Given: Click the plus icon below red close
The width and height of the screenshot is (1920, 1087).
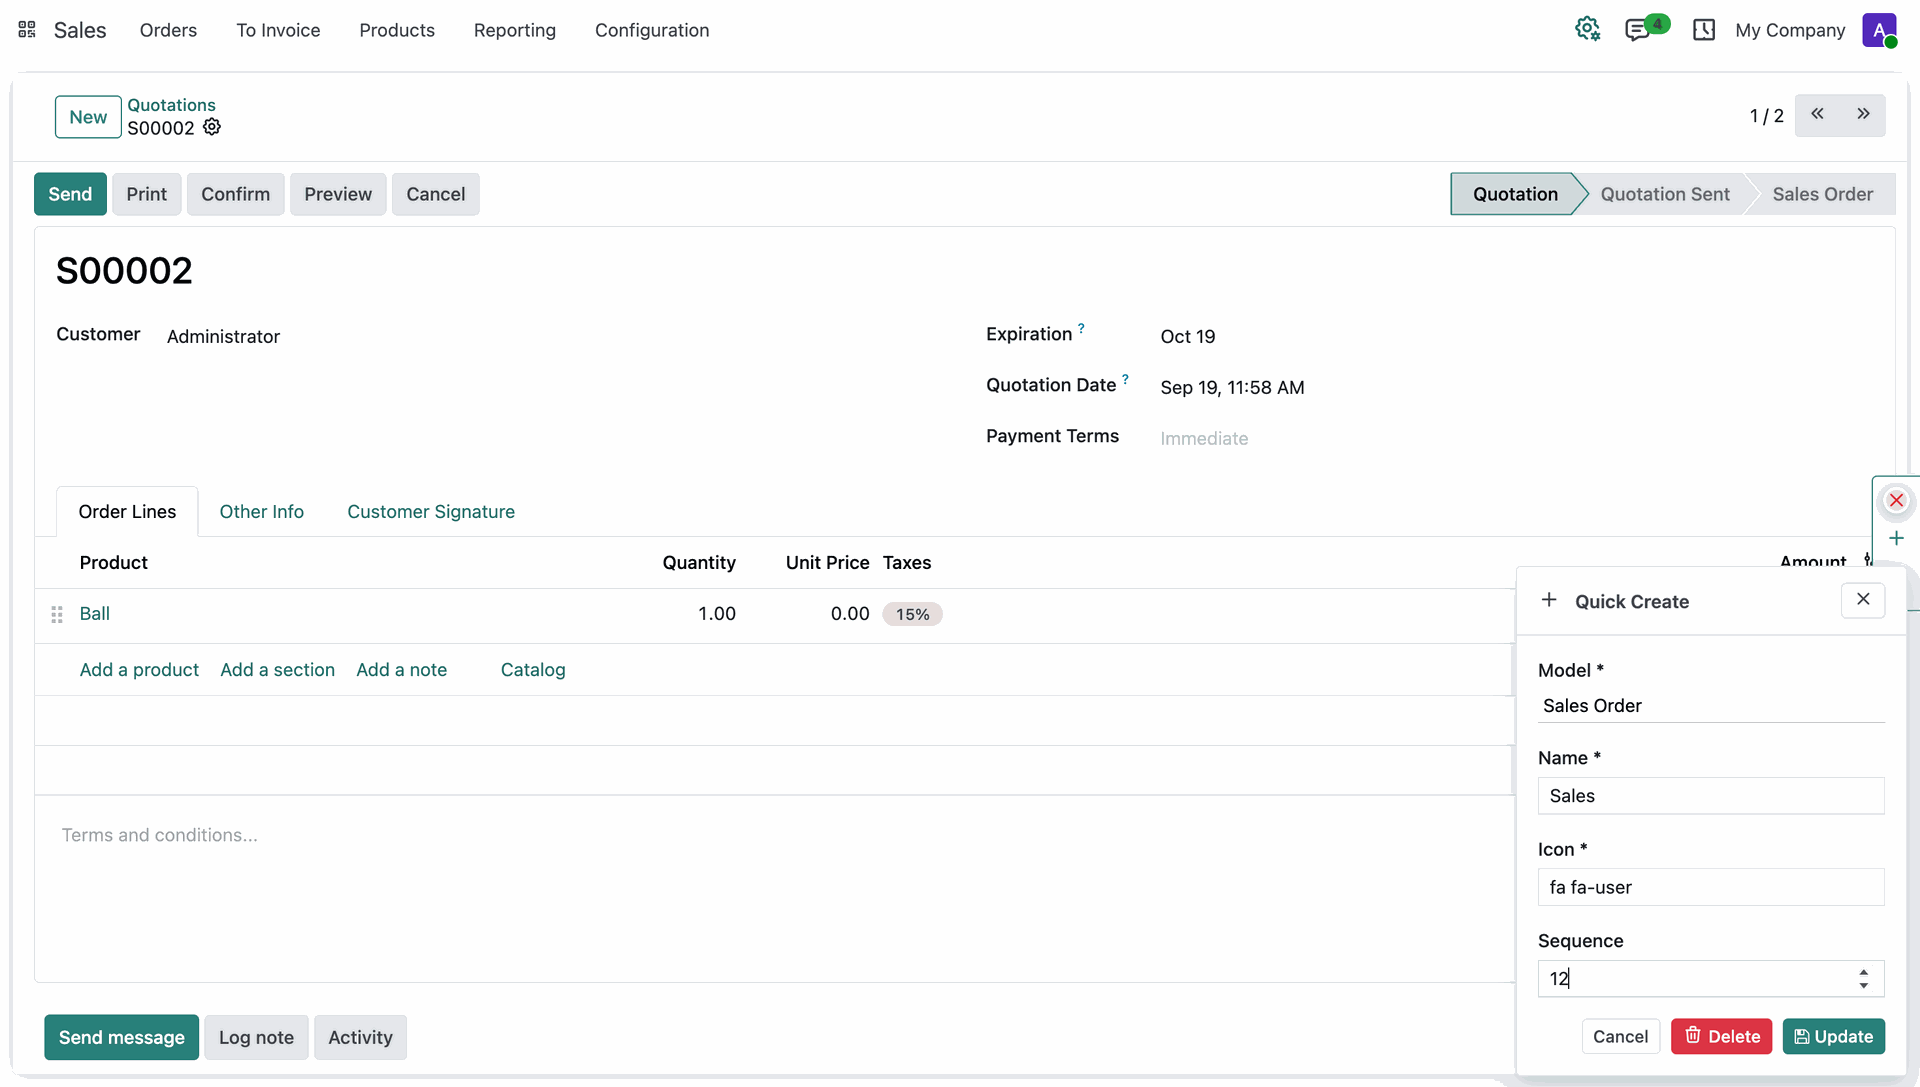Looking at the screenshot, I should coord(1896,539).
